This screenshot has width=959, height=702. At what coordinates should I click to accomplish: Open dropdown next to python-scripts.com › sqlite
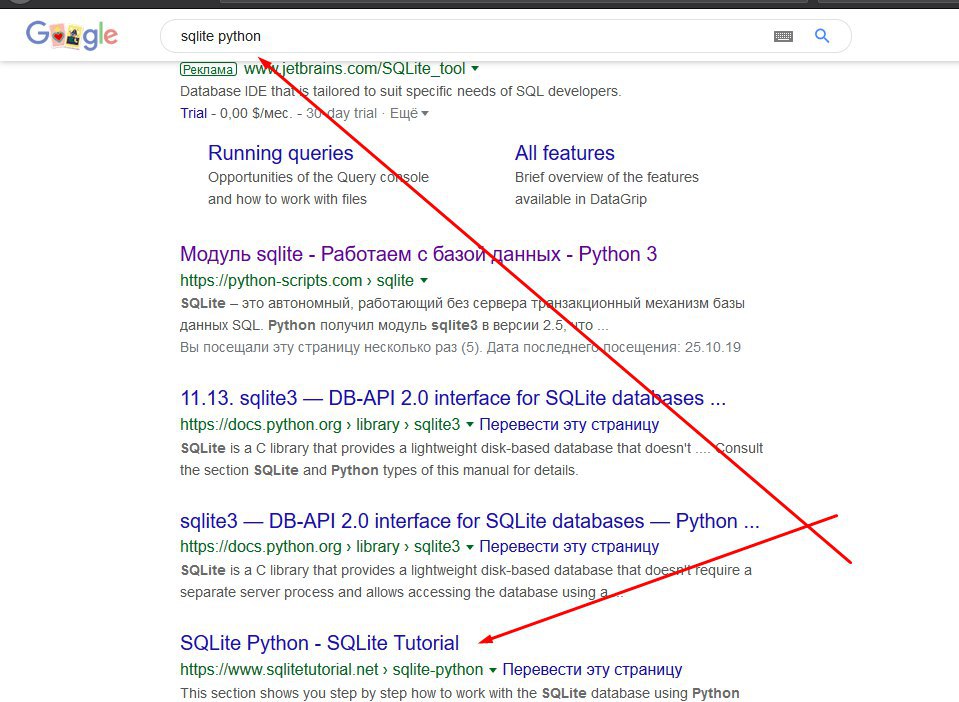424,280
